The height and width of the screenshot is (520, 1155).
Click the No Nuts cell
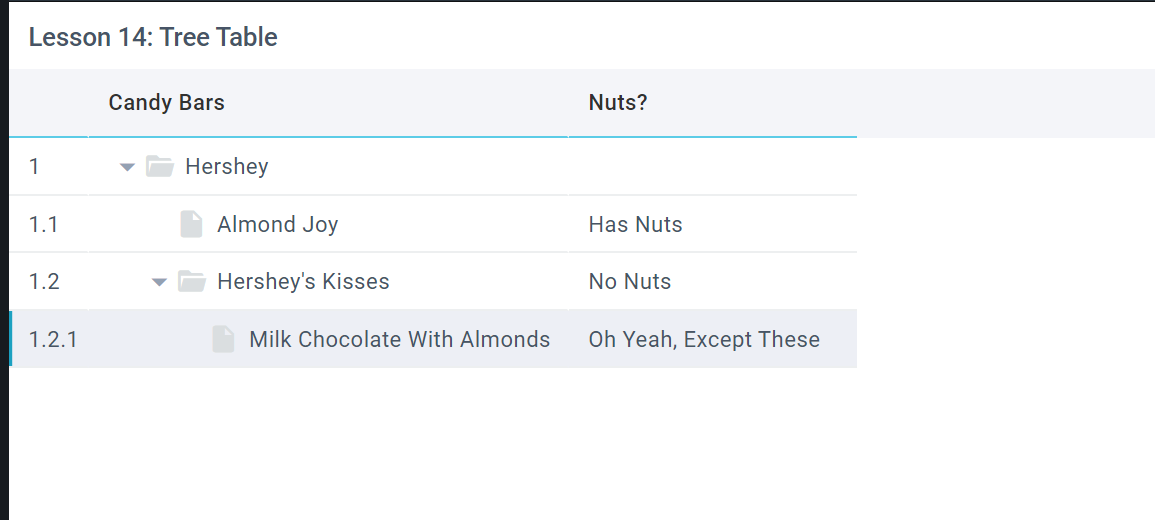(630, 282)
